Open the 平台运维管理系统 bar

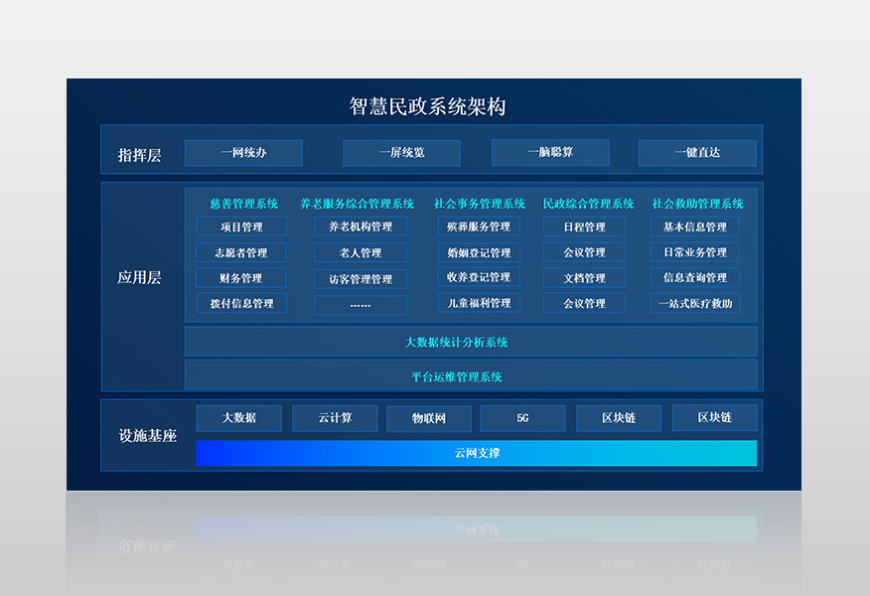(470, 376)
